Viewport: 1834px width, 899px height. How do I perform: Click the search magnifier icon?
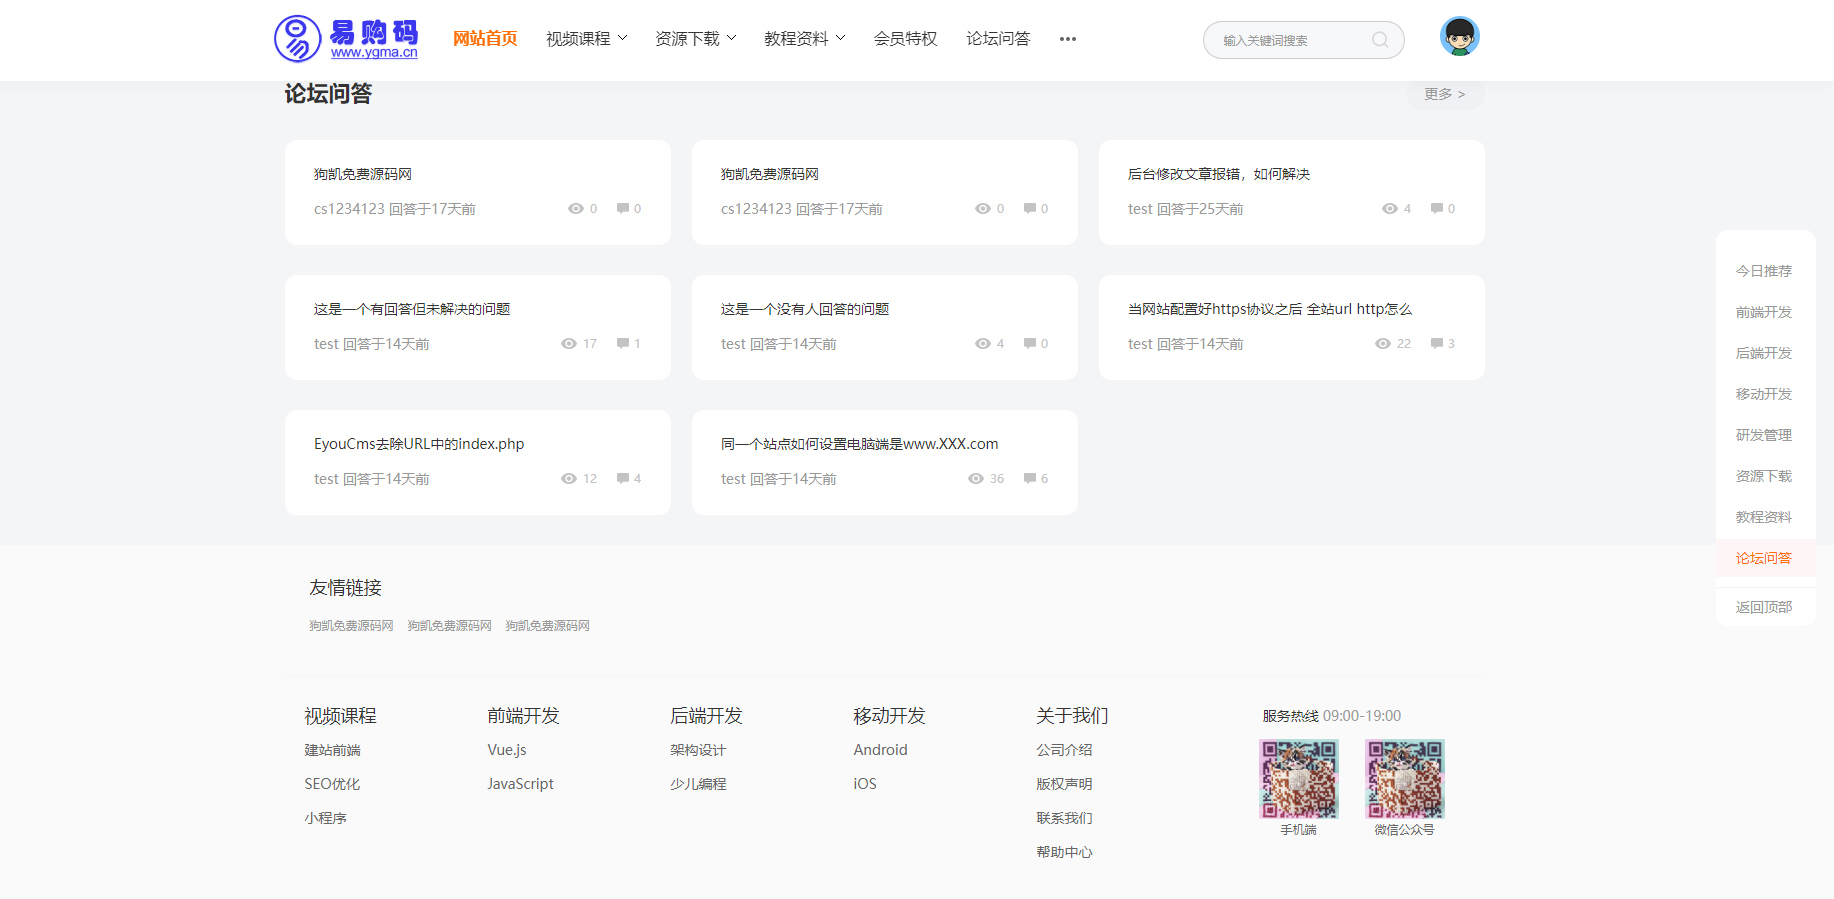point(1380,40)
